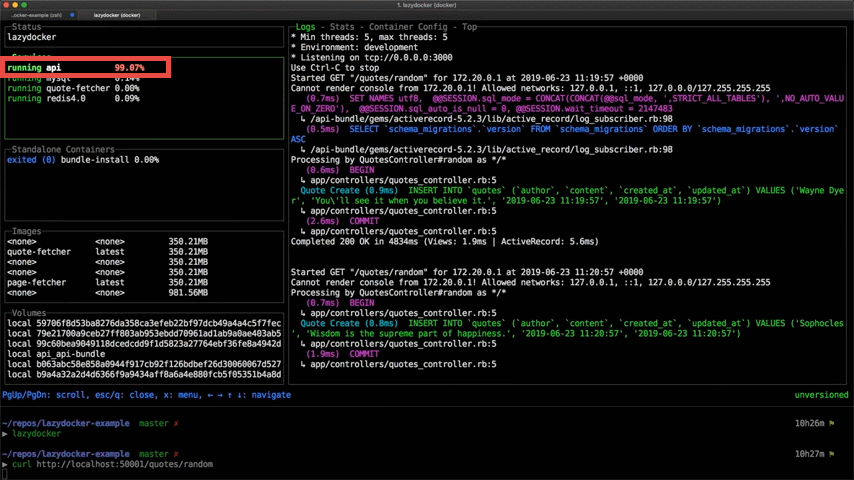
Task: Click the unversioned label in status bar
Action: [x=821, y=395]
